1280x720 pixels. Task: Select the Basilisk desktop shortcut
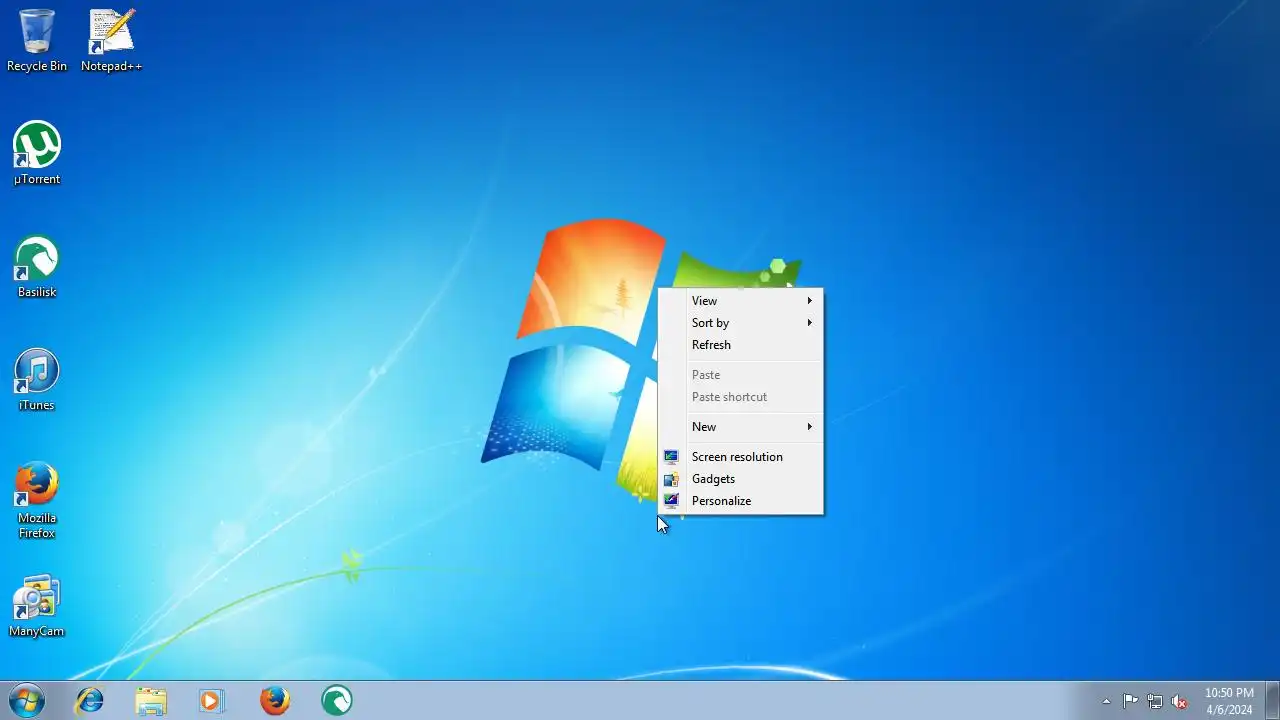37,267
